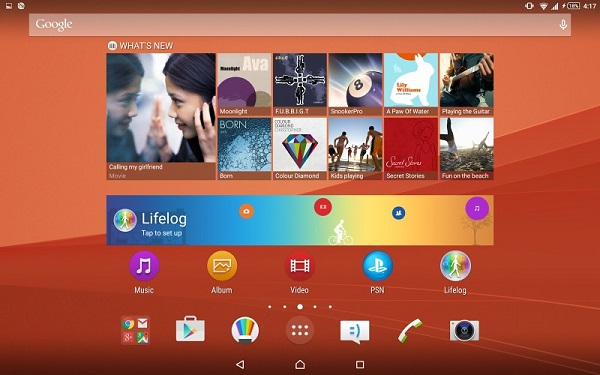Tap Lifelog banner to set up
The height and width of the screenshot is (375, 600).
point(300,220)
